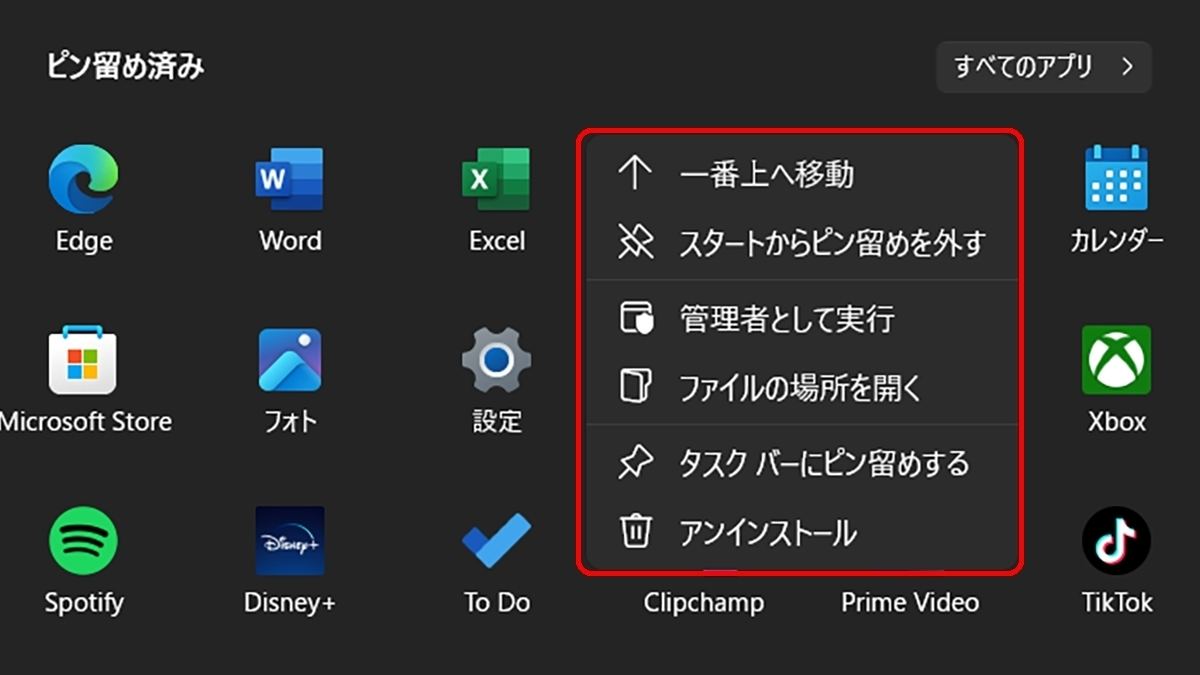Select 一番上へ移動 menu entry
This screenshot has height=675, width=1200.
[x=802, y=174]
